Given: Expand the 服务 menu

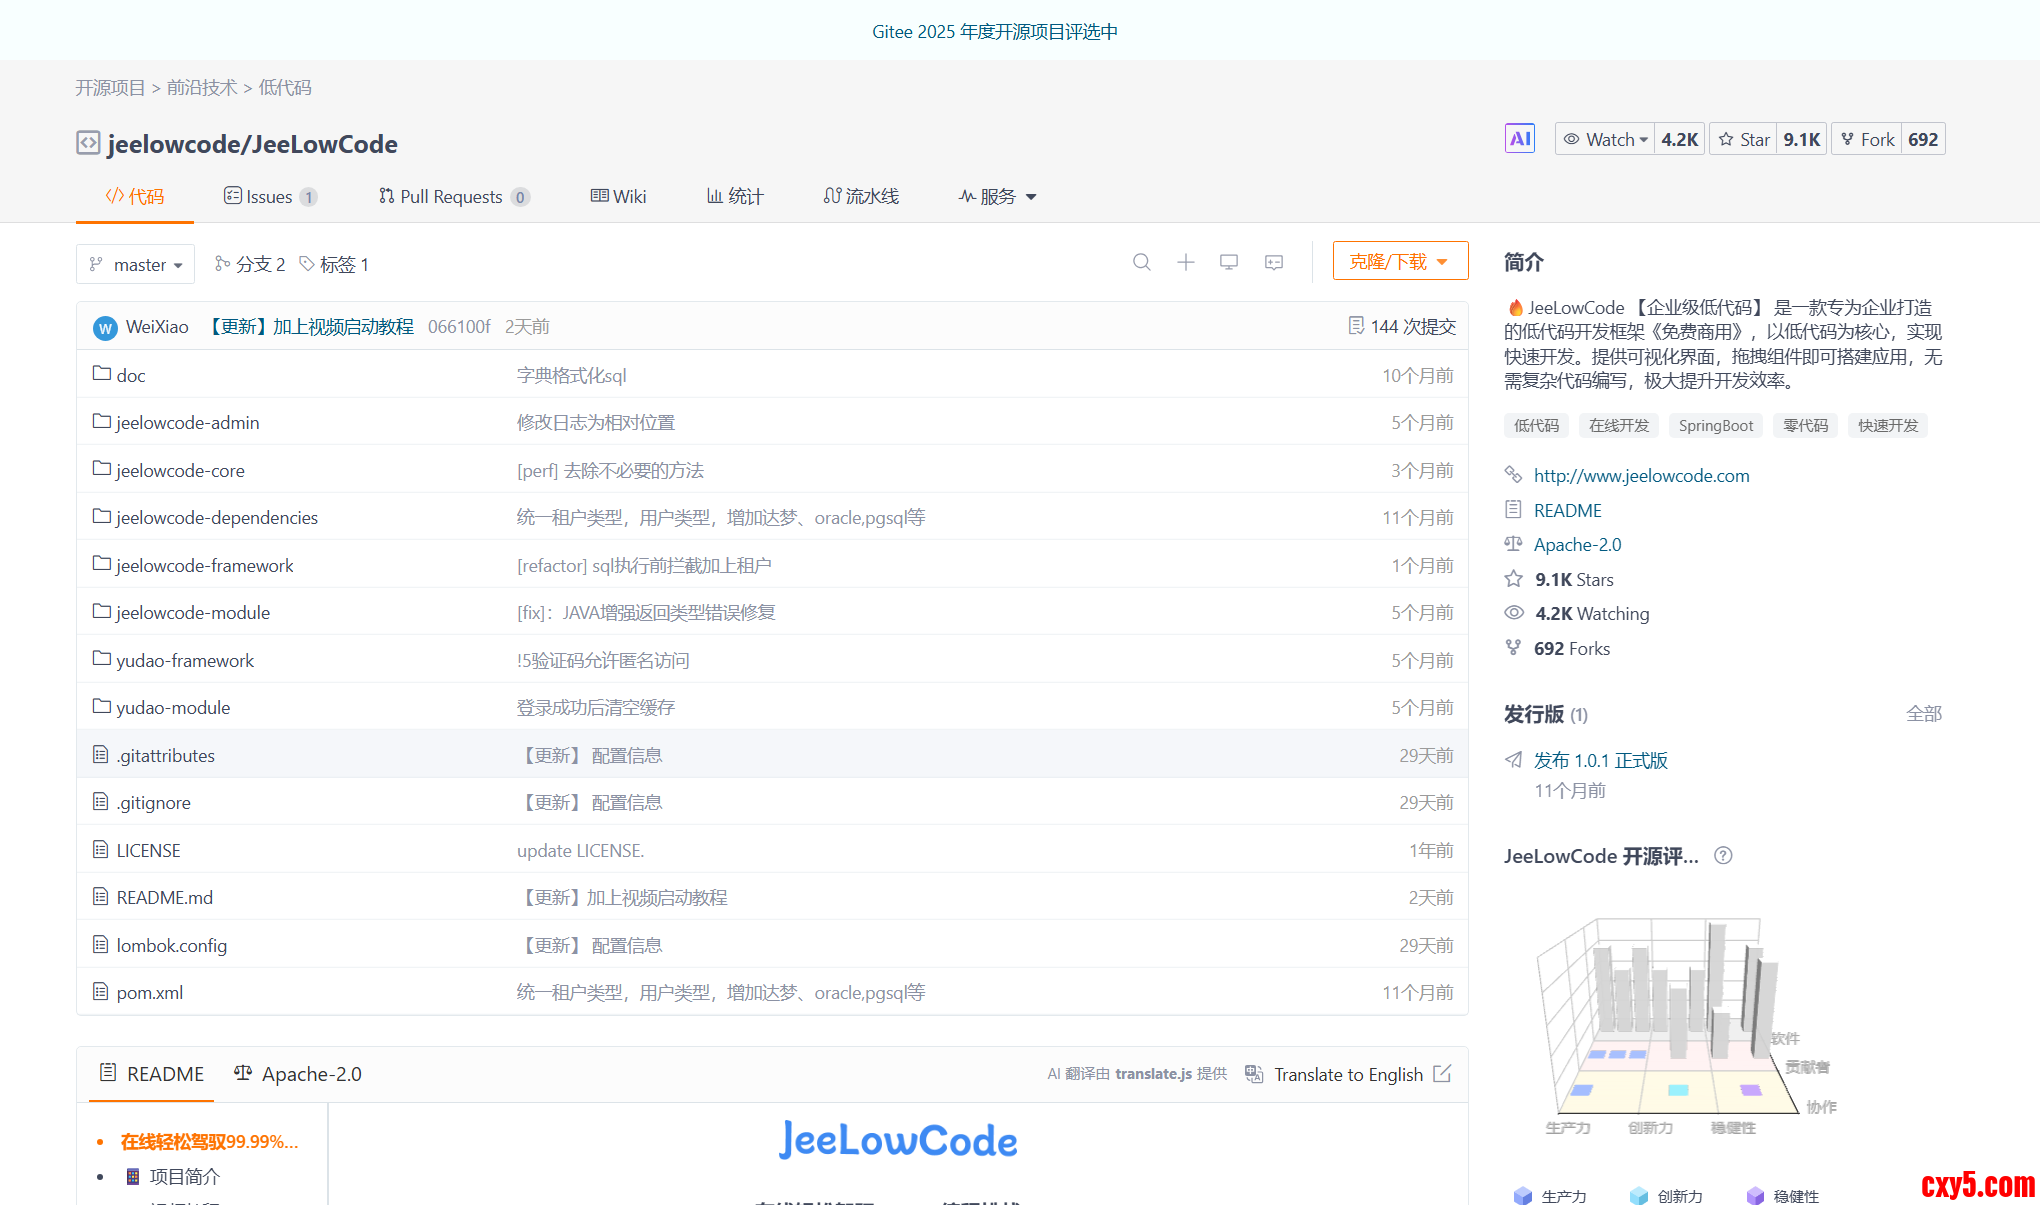Looking at the screenshot, I should [997, 197].
